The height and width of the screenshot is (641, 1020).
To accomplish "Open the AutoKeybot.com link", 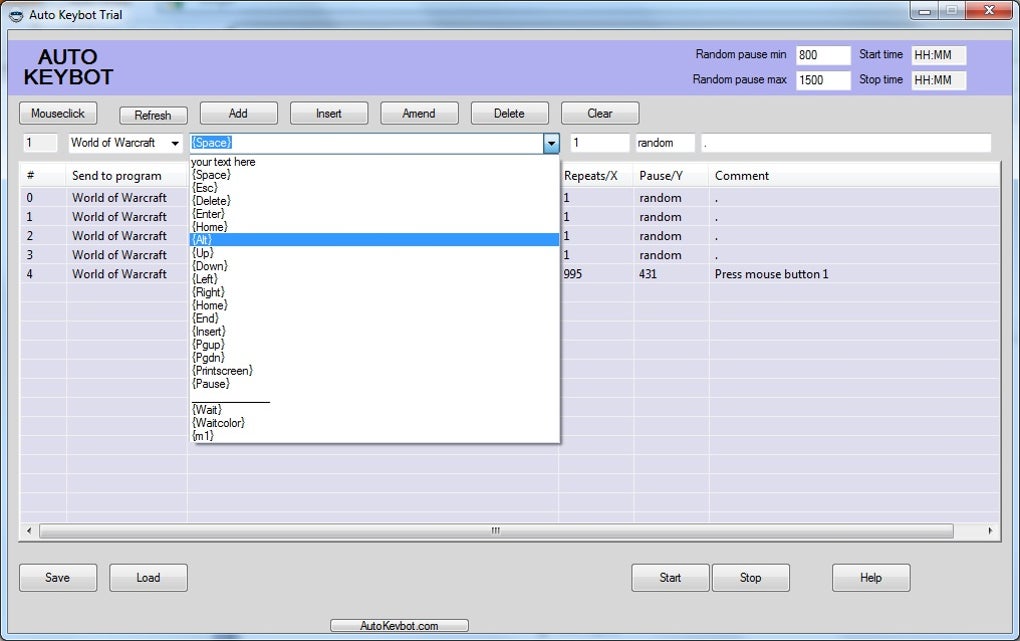I will 399,625.
